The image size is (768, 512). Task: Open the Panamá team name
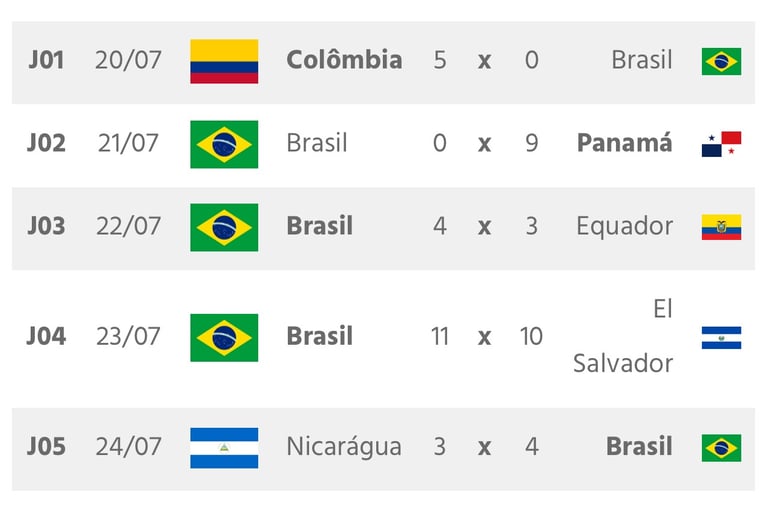[624, 143]
